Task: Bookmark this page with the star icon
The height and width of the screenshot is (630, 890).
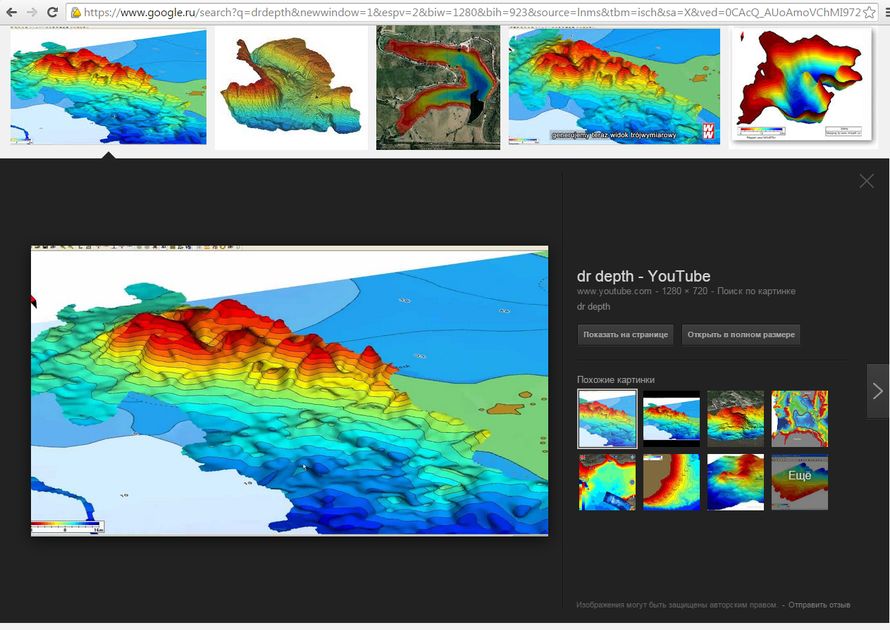Action: (x=868, y=13)
